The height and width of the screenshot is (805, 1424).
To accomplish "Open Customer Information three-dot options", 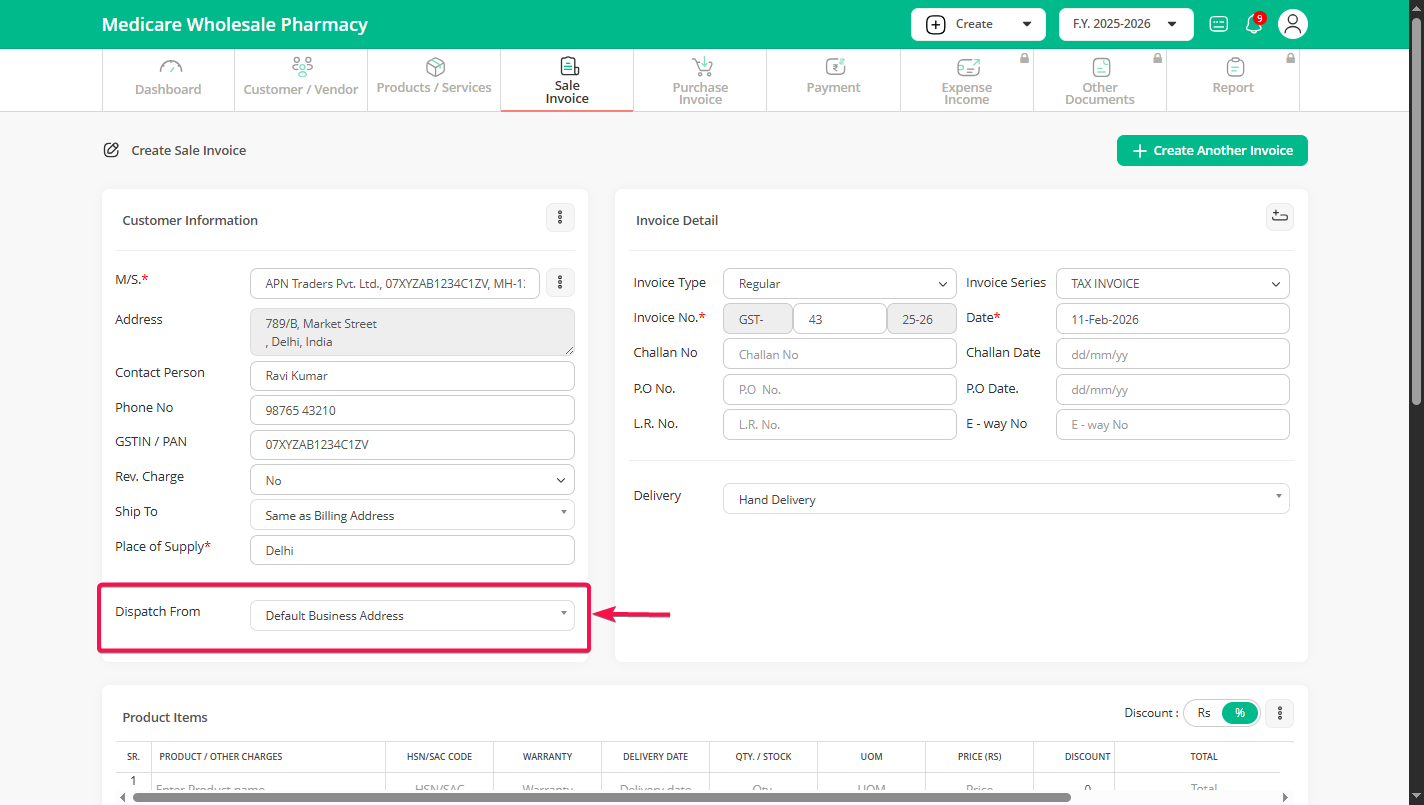I will click(560, 218).
